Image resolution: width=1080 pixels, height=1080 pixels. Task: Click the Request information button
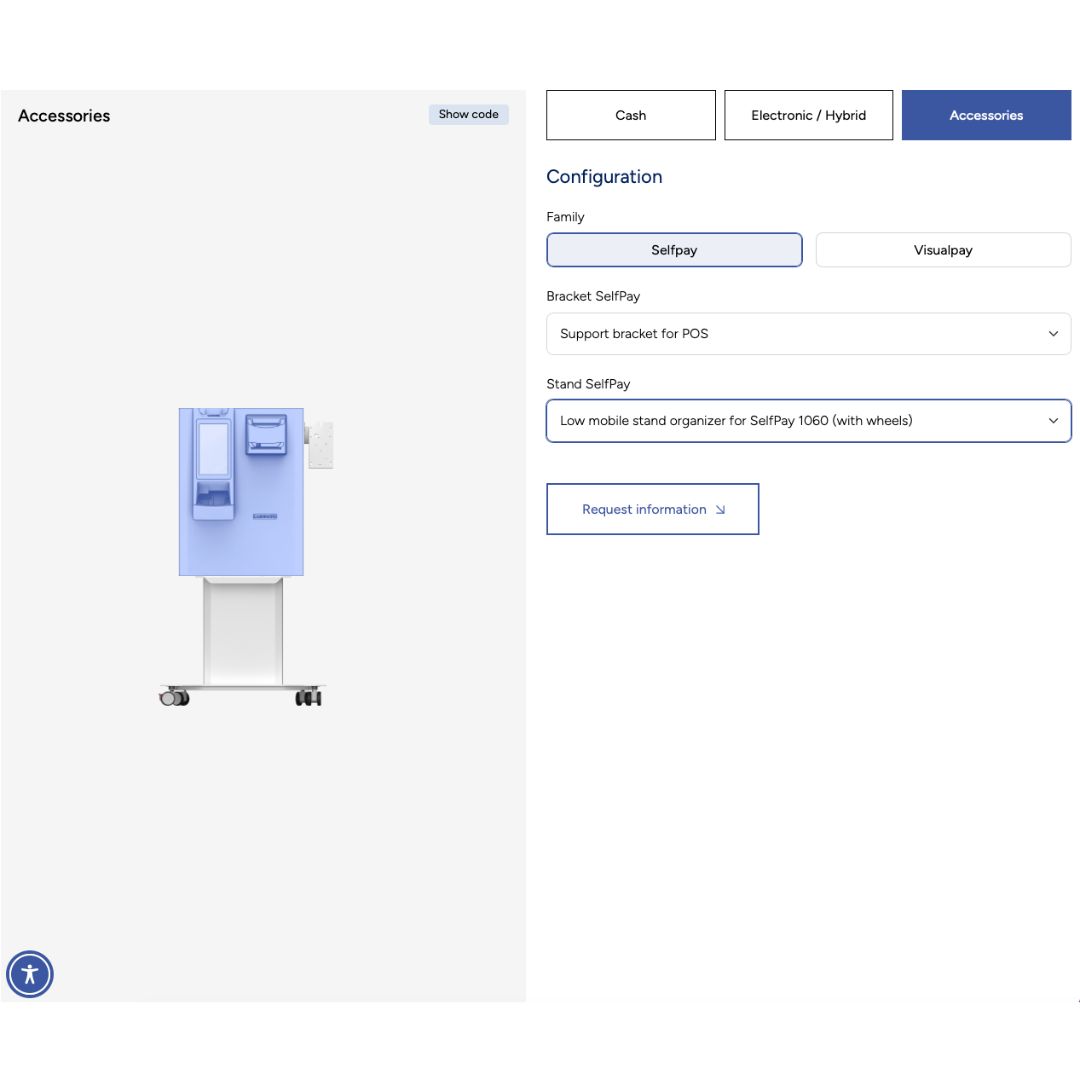652,509
